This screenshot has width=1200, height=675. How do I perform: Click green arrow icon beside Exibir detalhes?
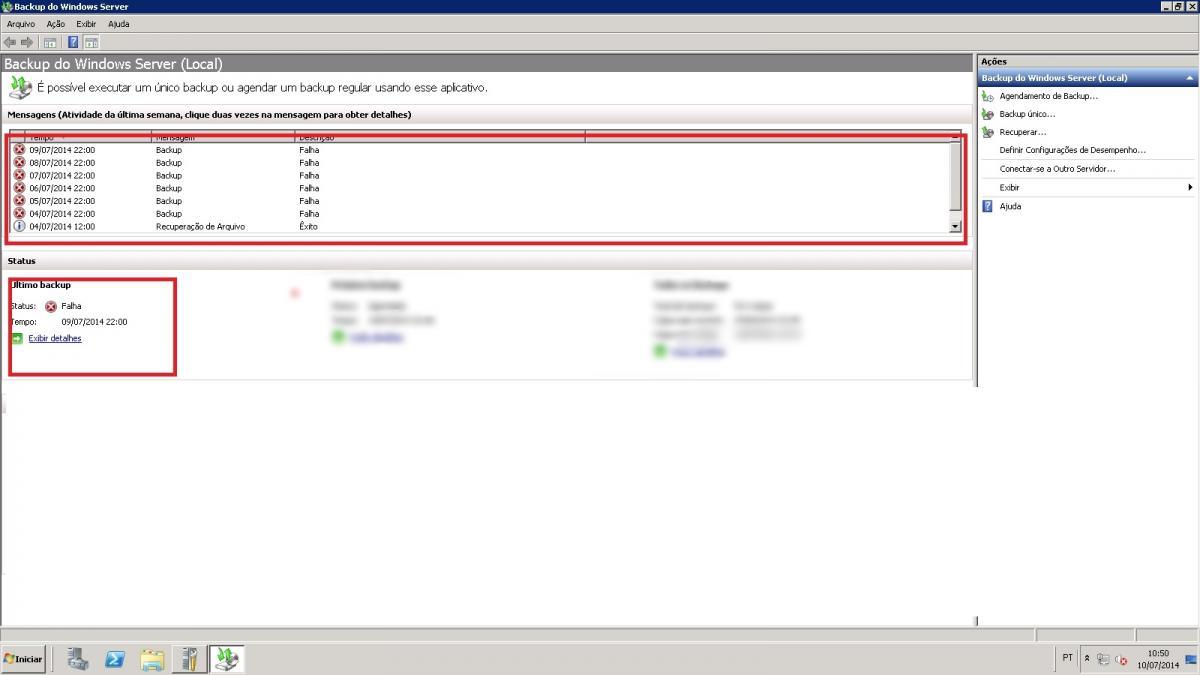(x=17, y=338)
